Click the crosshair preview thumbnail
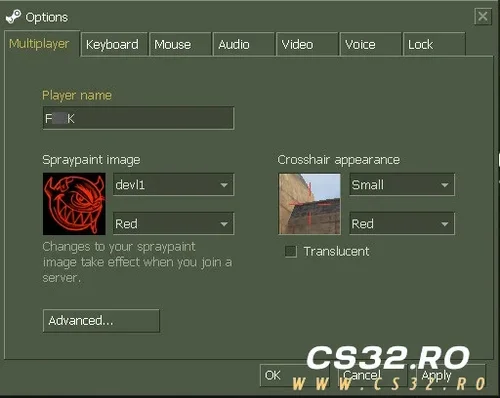This screenshot has width=500, height=398. tap(310, 204)
